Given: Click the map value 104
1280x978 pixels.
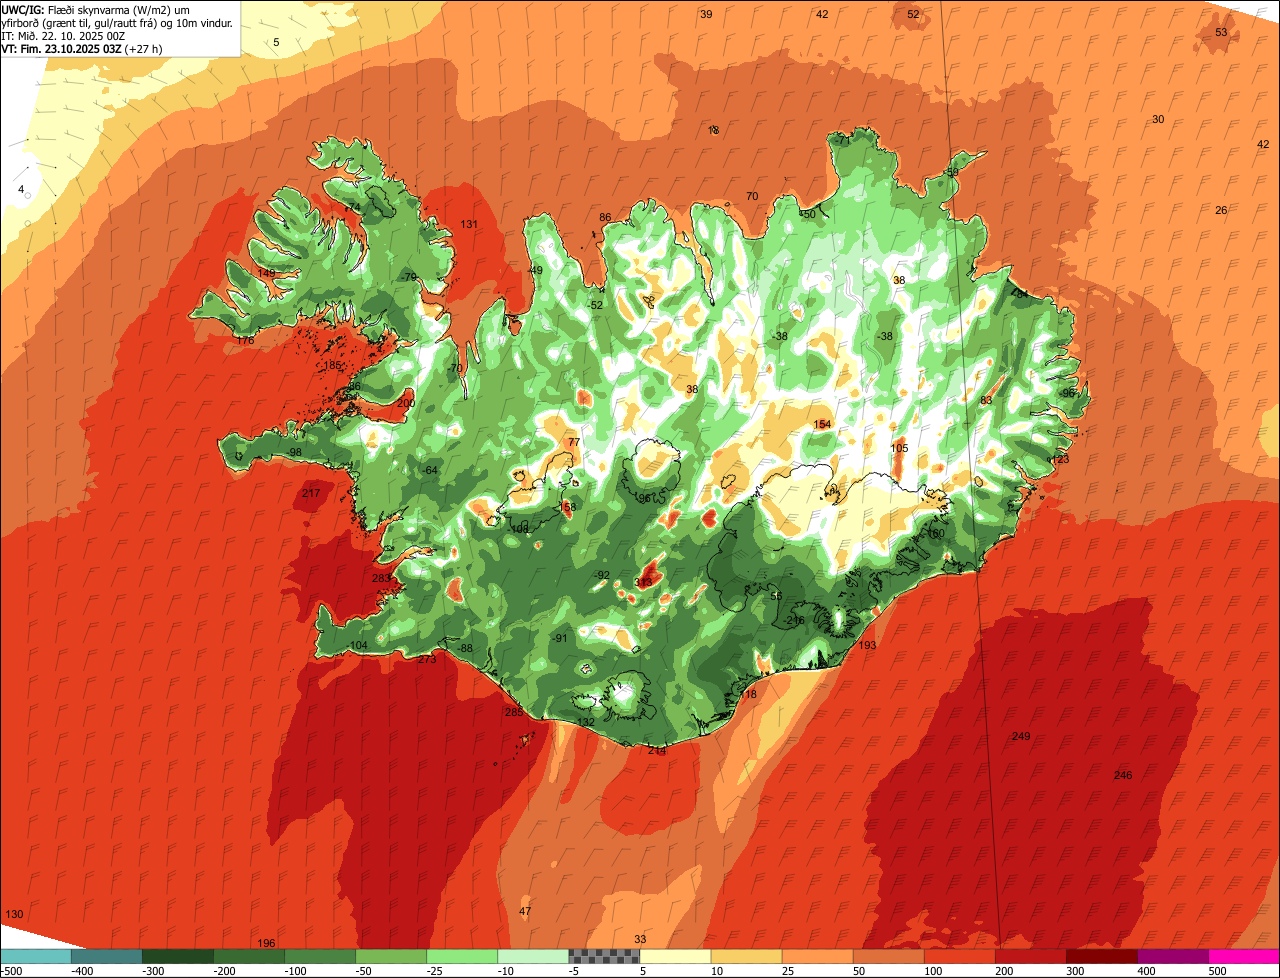Looking at the screenshot, I should pos(358,646).
